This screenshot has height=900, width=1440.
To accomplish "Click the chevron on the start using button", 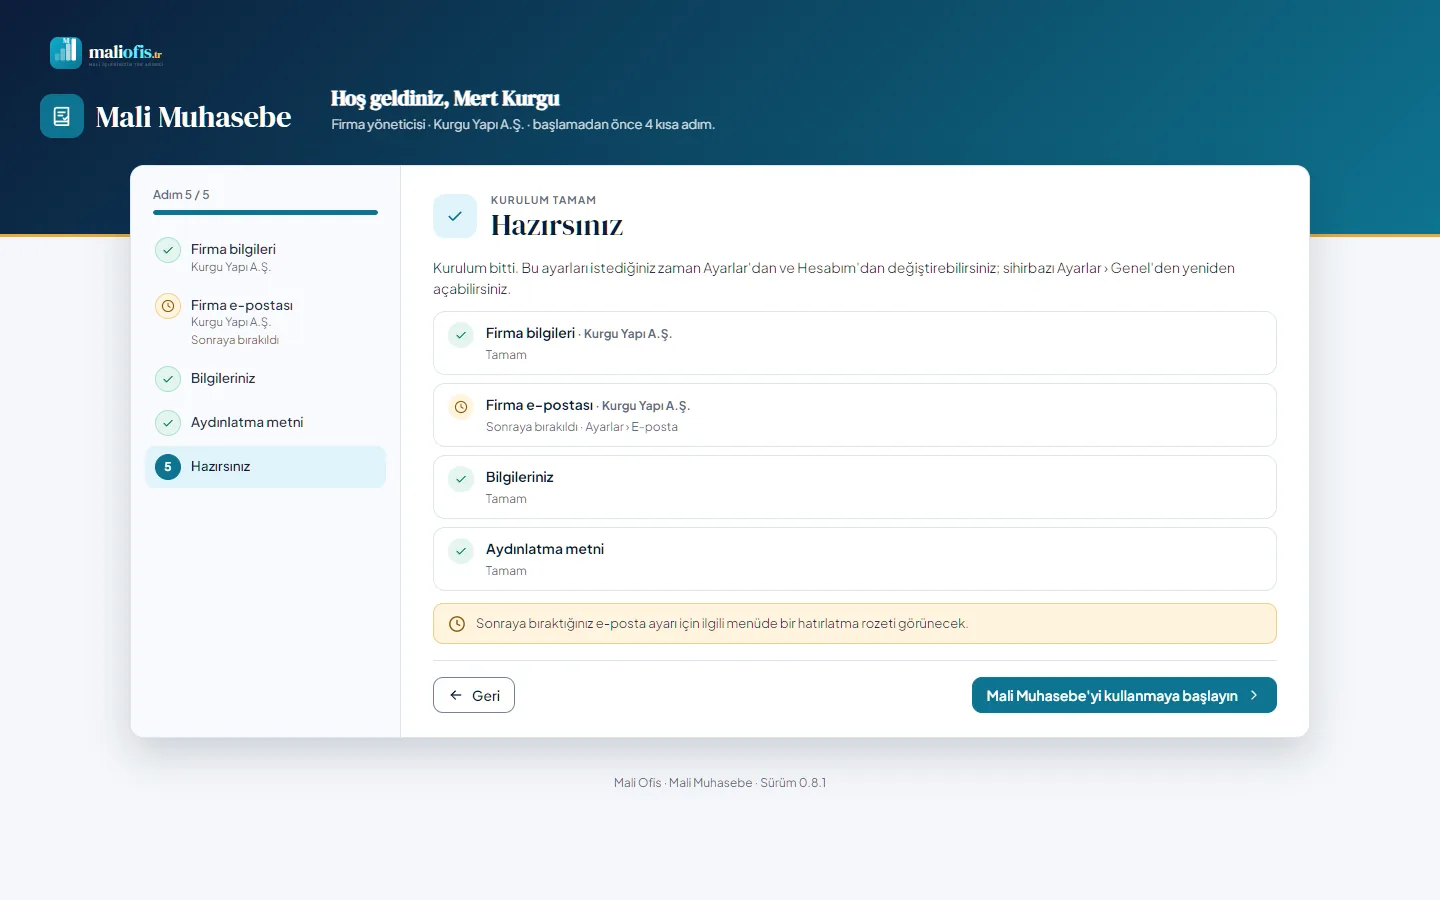I will point(1254,695).
